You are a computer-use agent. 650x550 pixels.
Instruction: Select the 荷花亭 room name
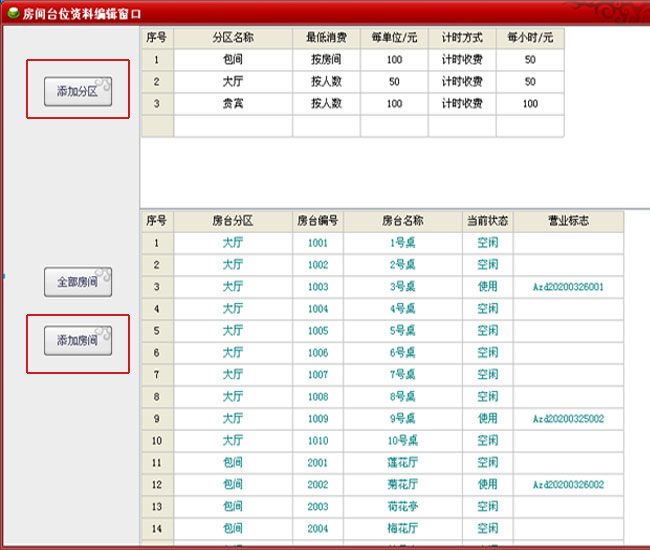(x=403, y=506)
